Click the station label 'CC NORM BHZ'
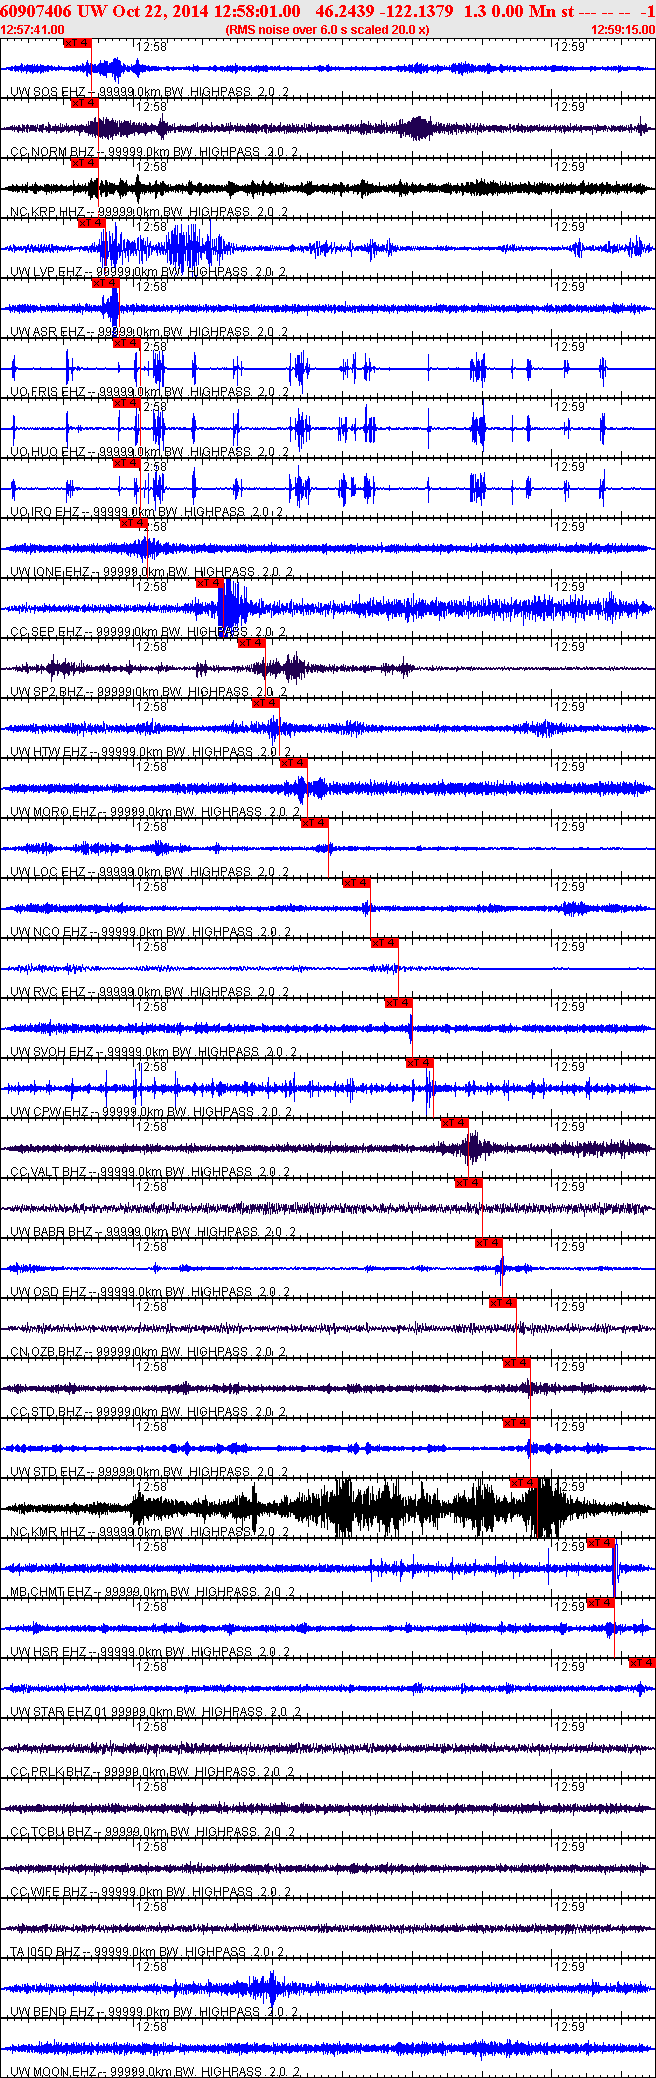Image resolution: width=656 pixels, height=2078 pixels. tap(52, 152)
